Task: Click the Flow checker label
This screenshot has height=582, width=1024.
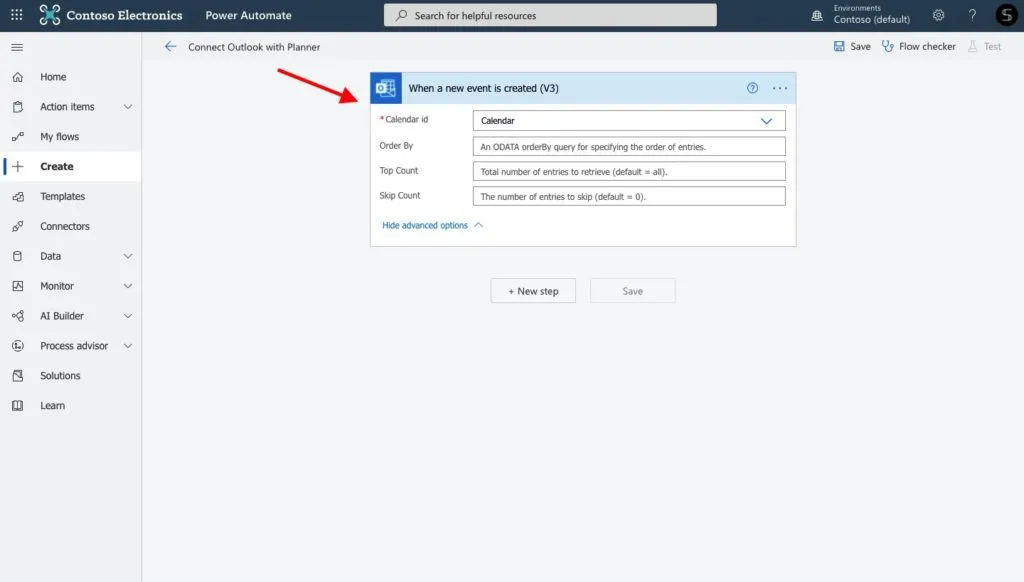Action: point(927,46)
